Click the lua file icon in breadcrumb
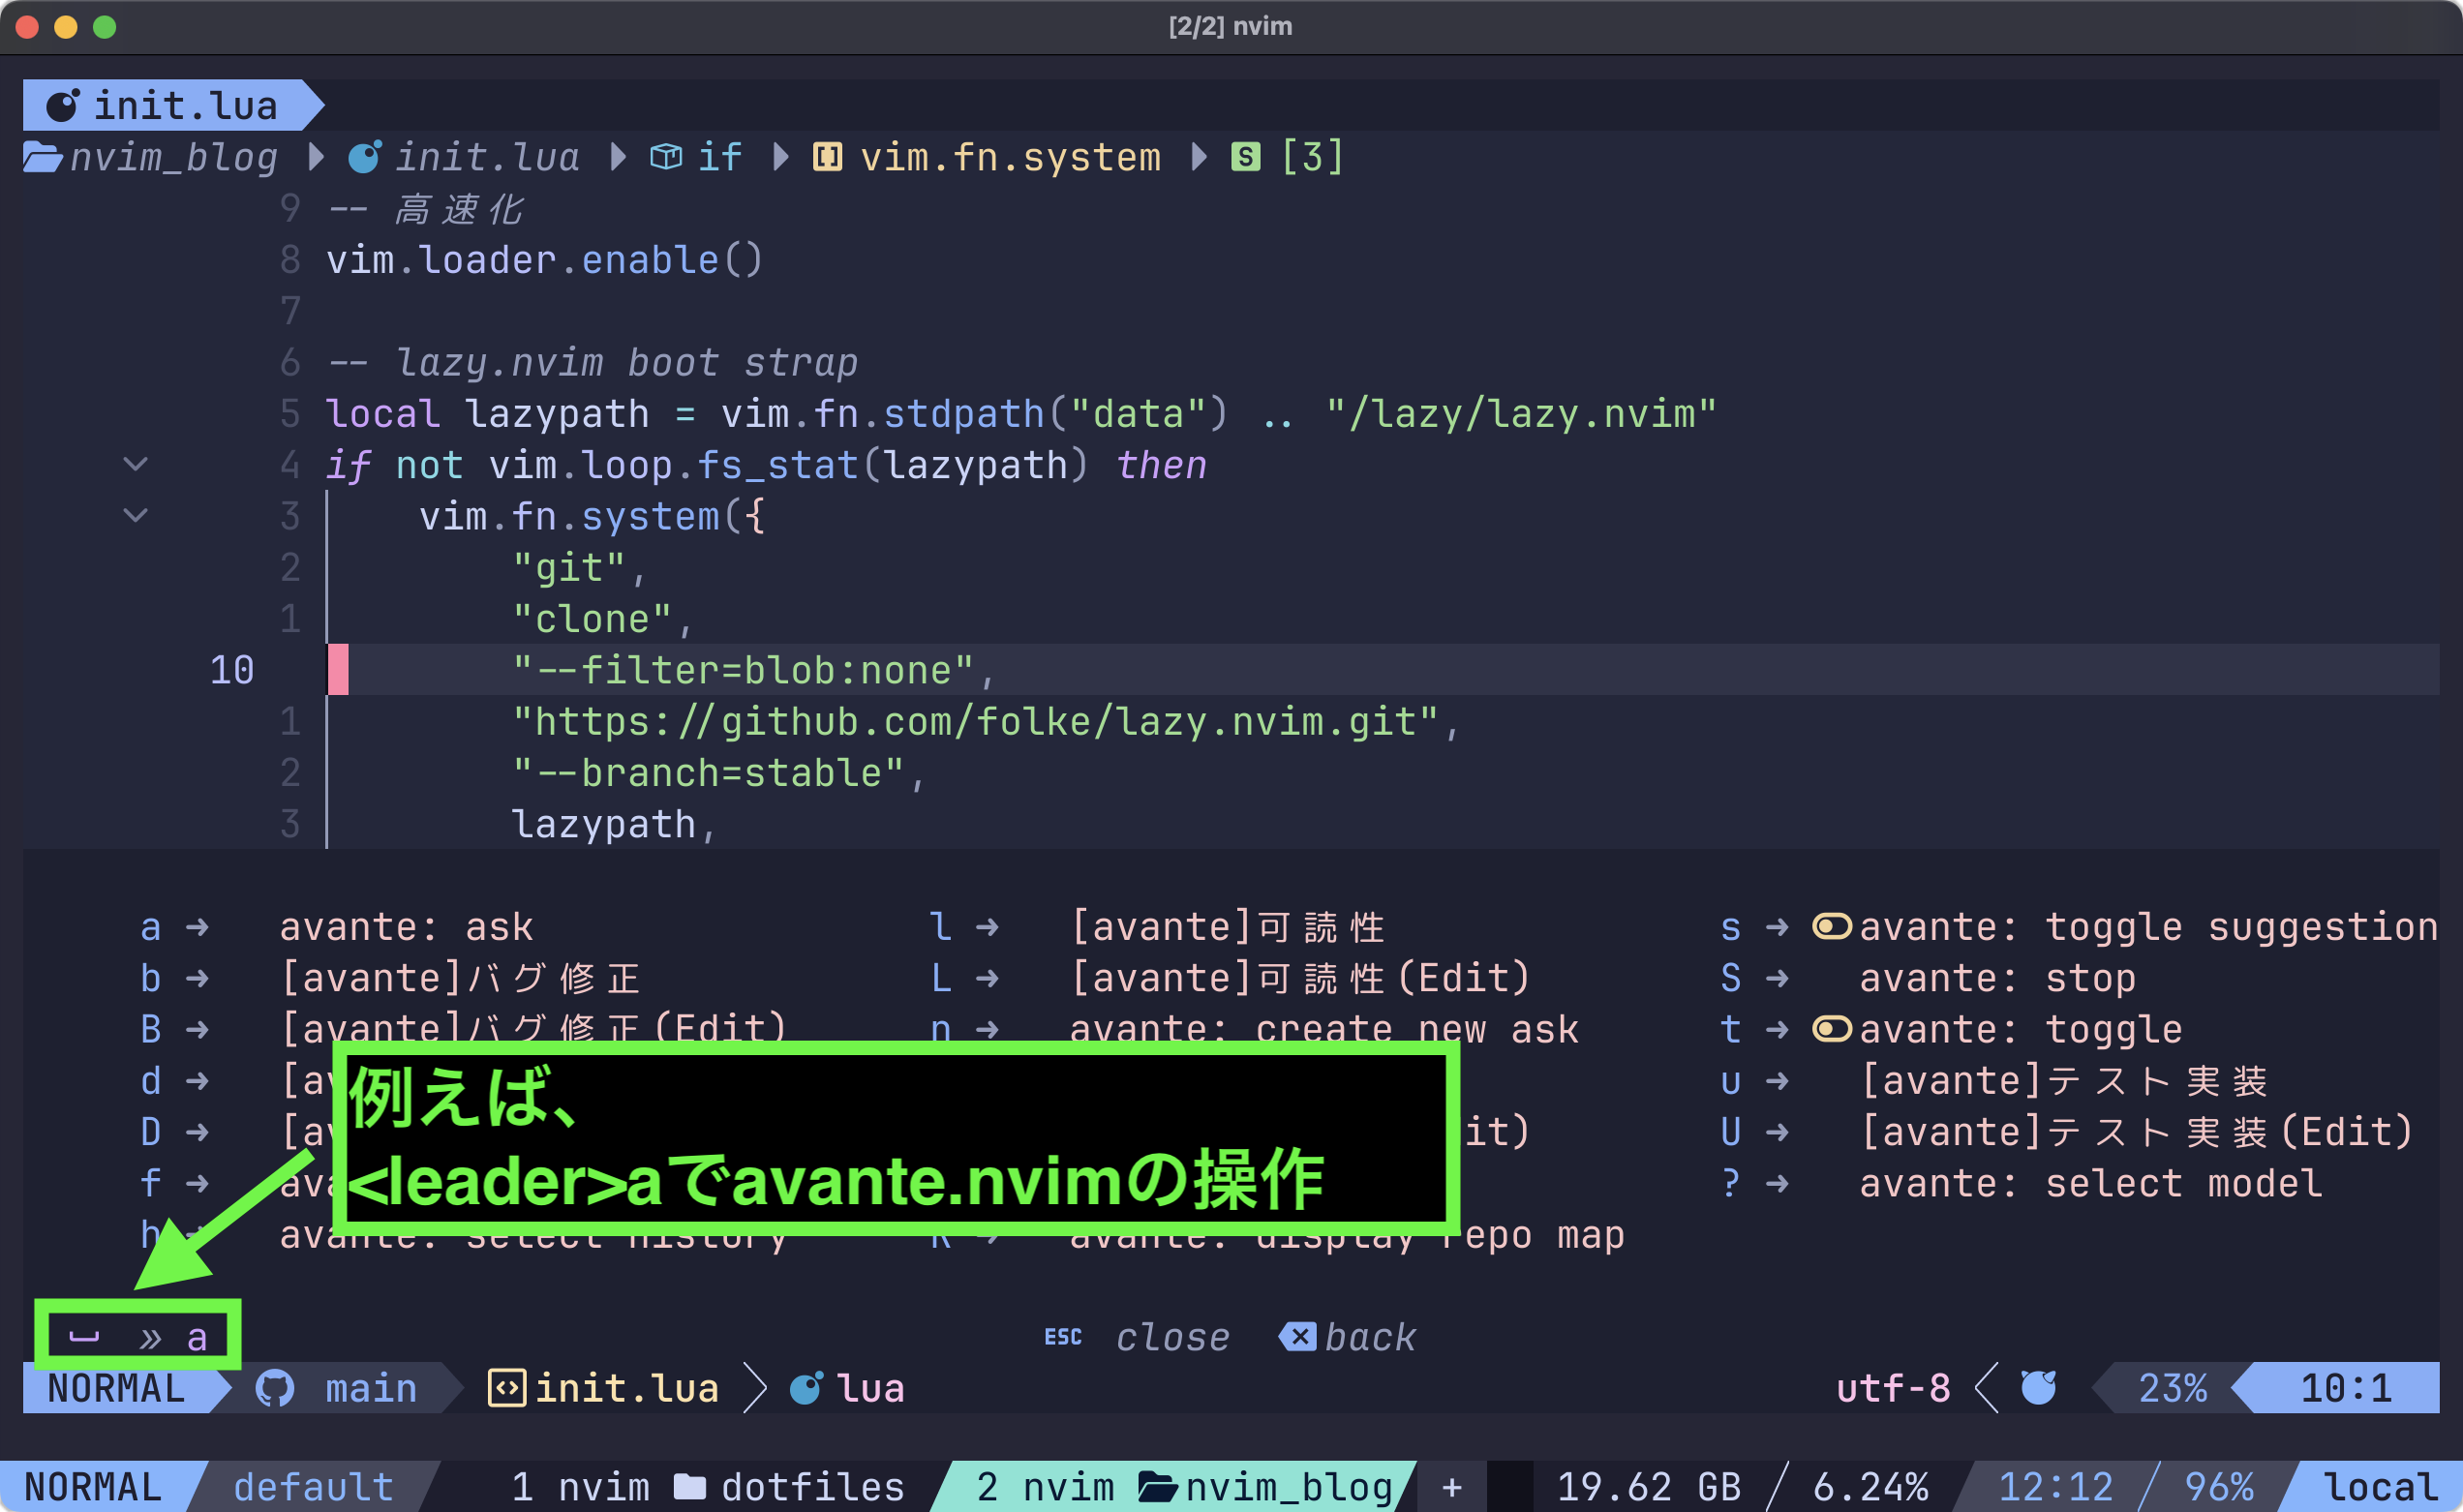Image resolution: width=2463 pixels, height=1512 pixels. coord(364,157)
